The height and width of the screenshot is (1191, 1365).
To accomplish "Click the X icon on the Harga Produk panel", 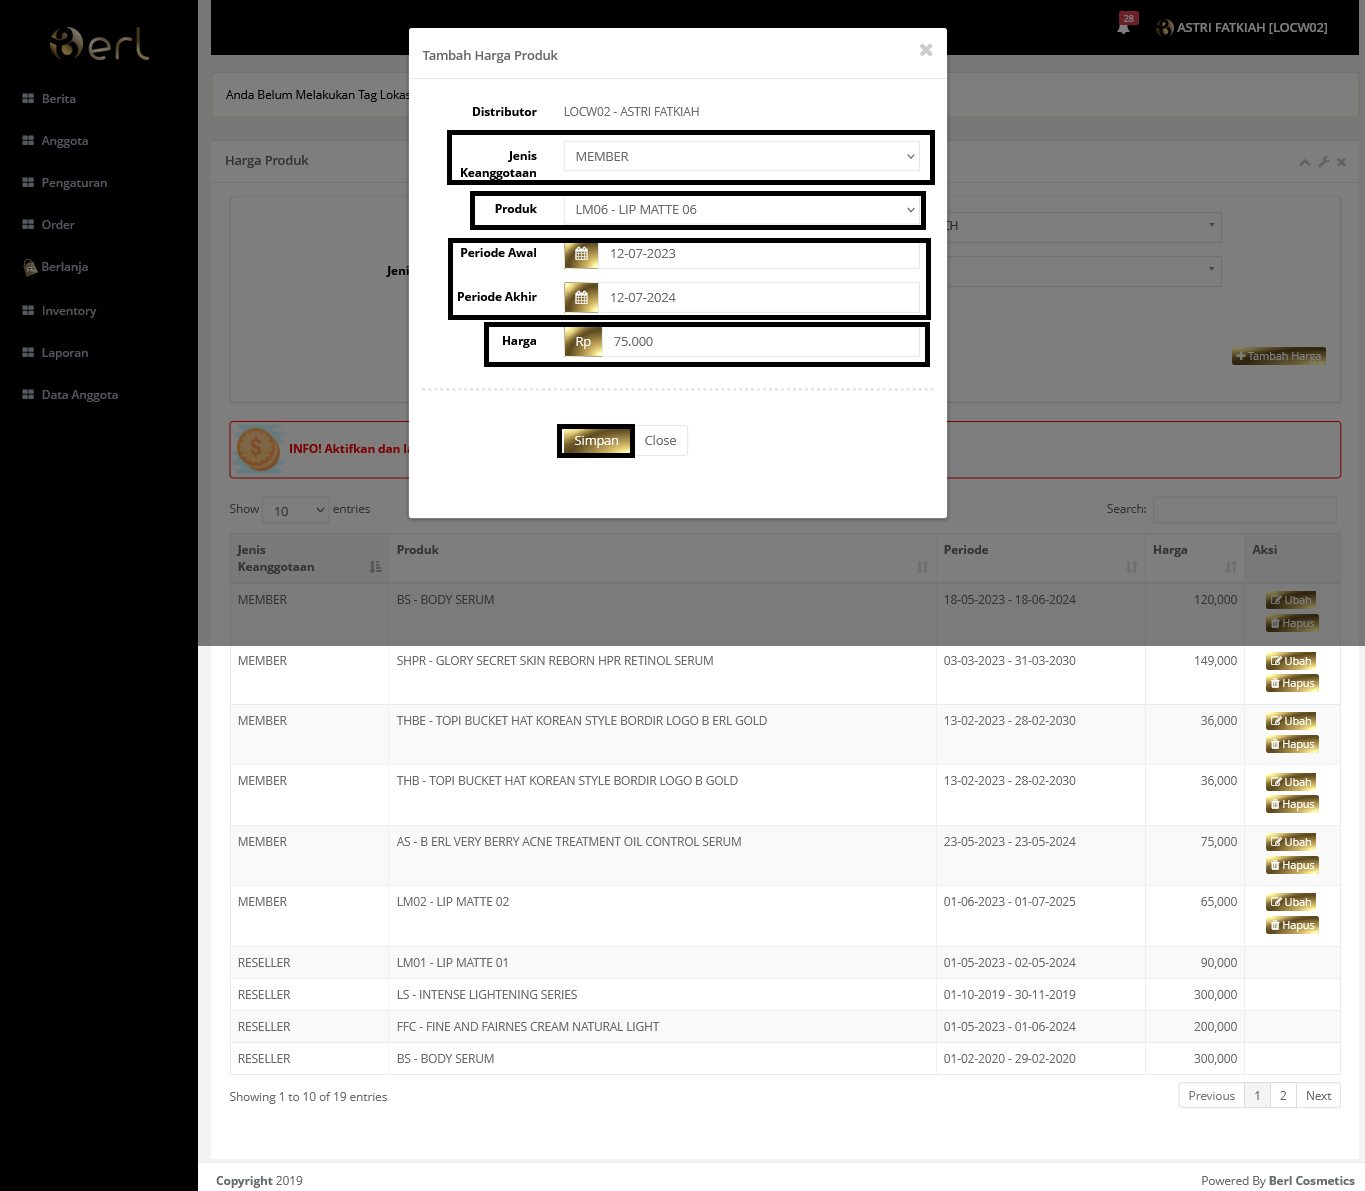I will tap(1341, 161).
